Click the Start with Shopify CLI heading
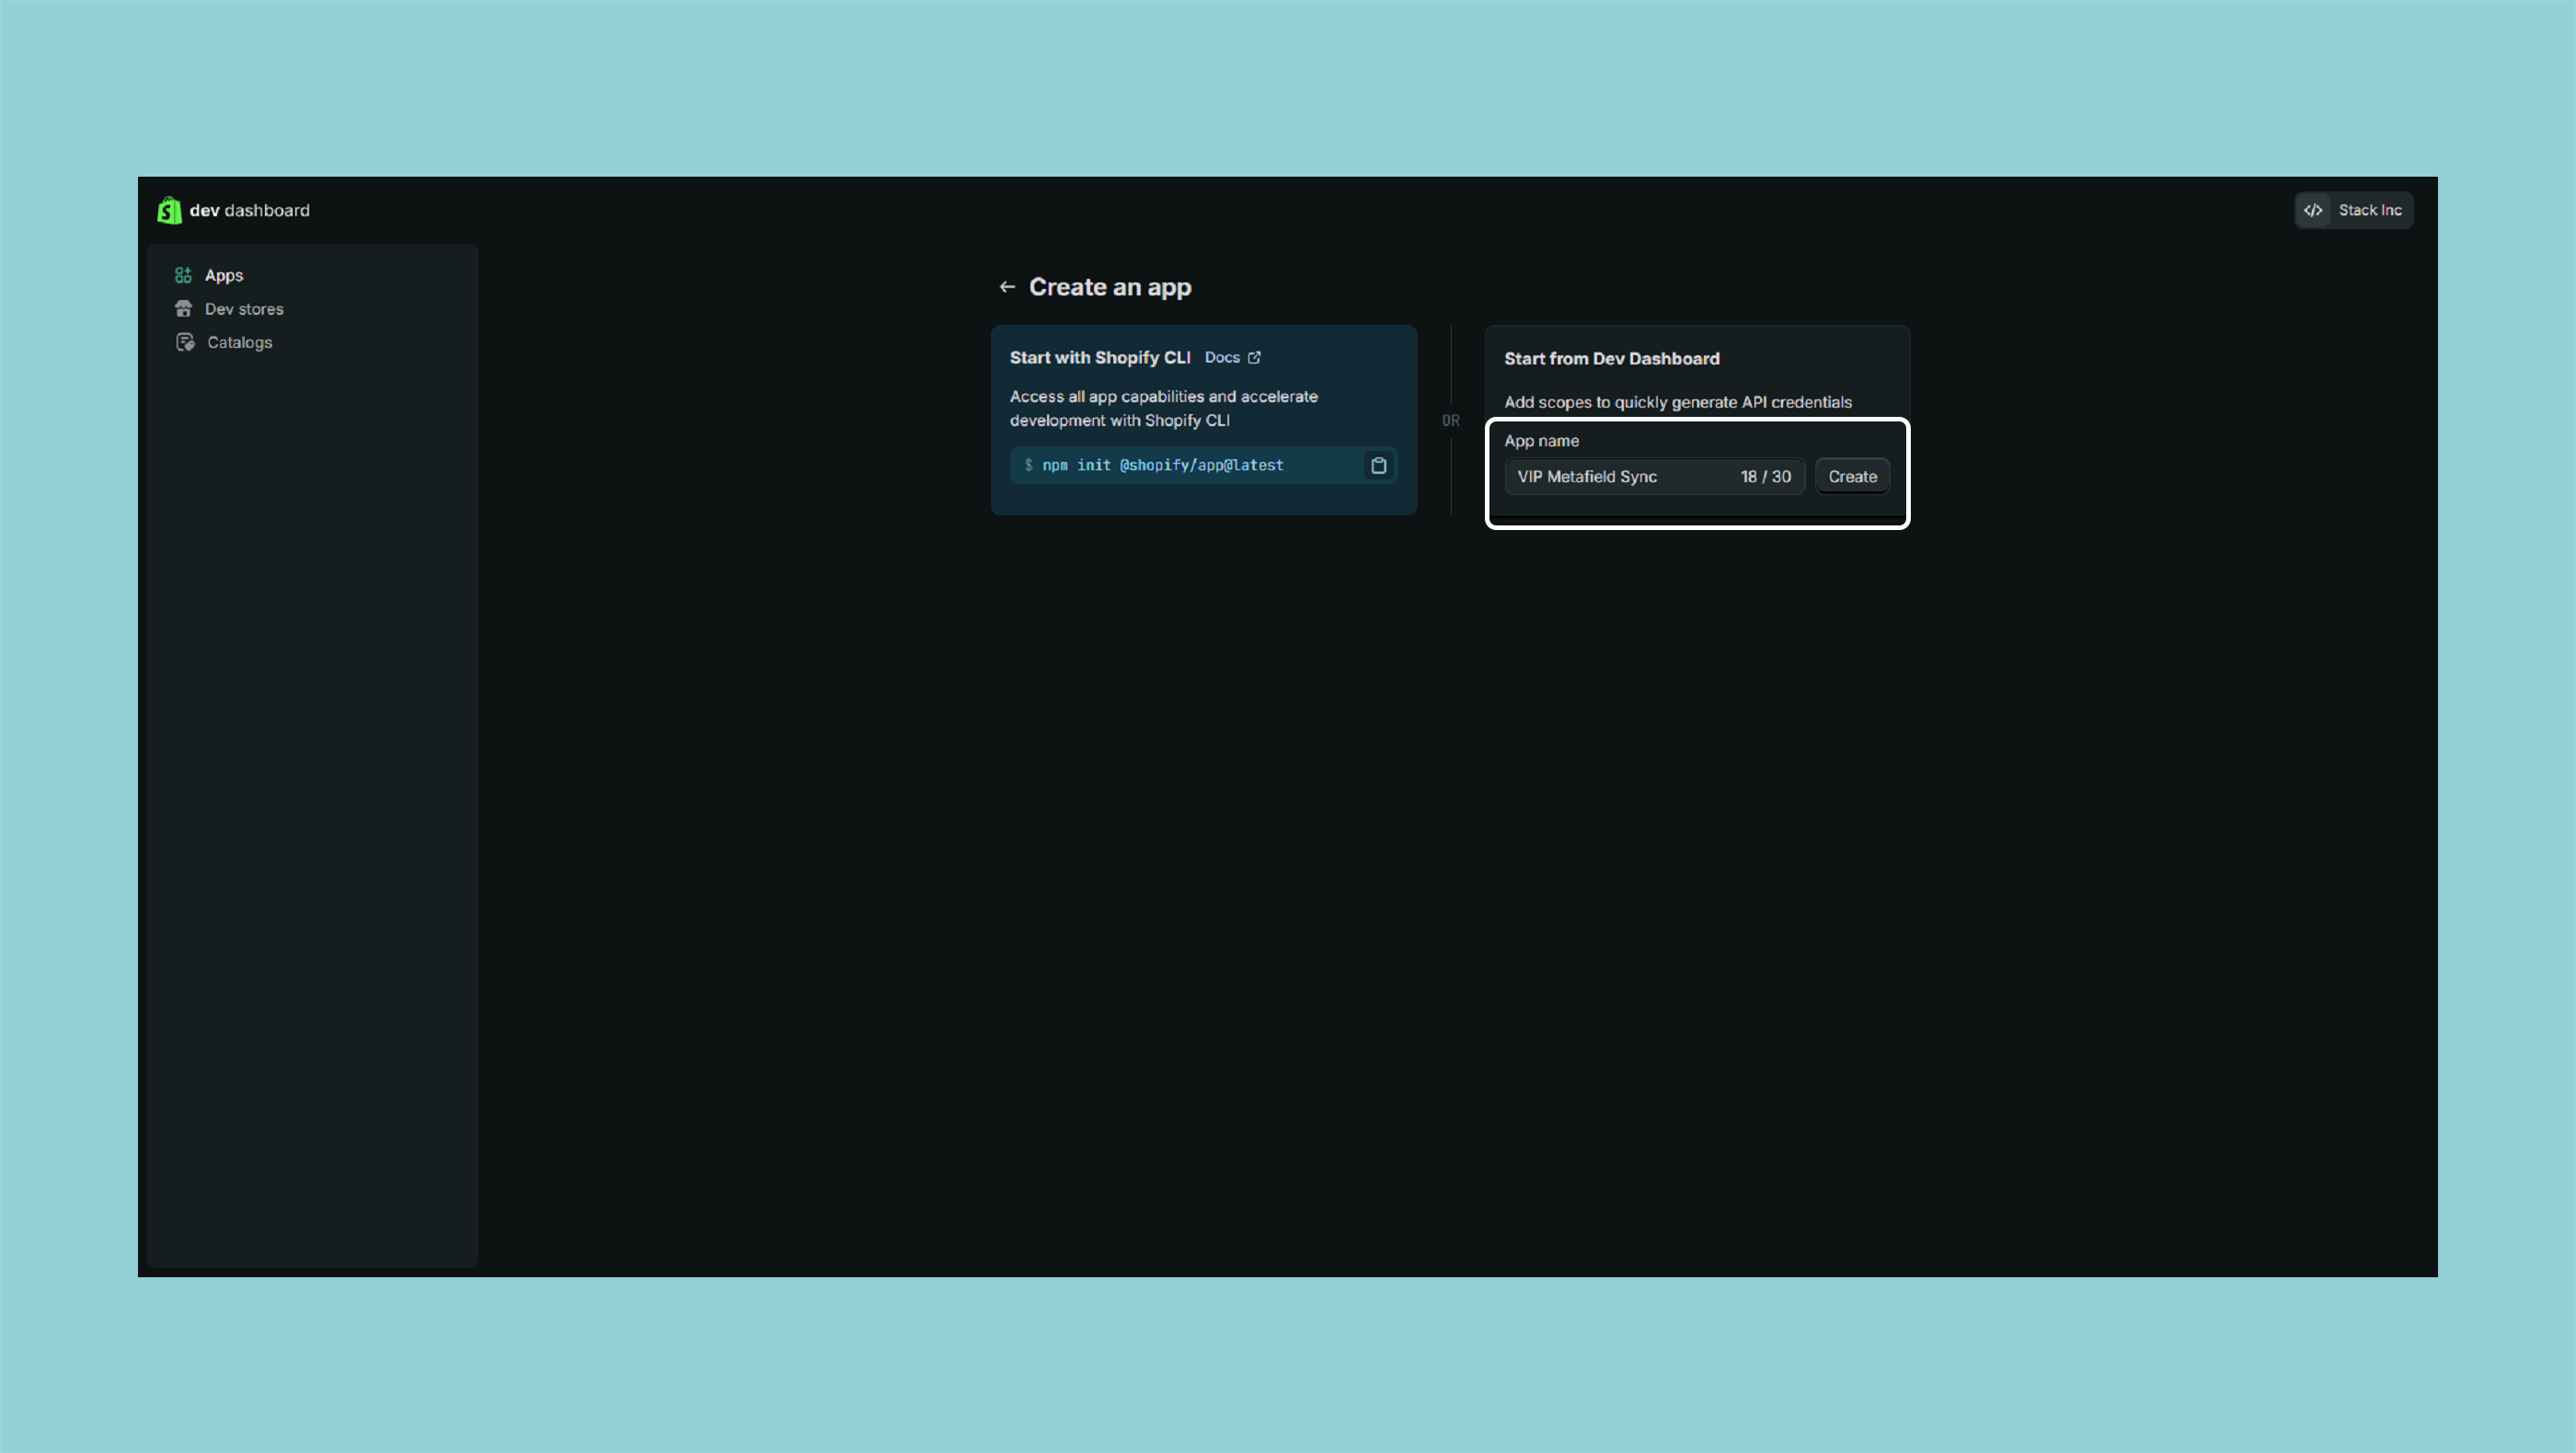This screenshot has width=2576, height=1453. pyautogui.click(x=1099, y=358)
